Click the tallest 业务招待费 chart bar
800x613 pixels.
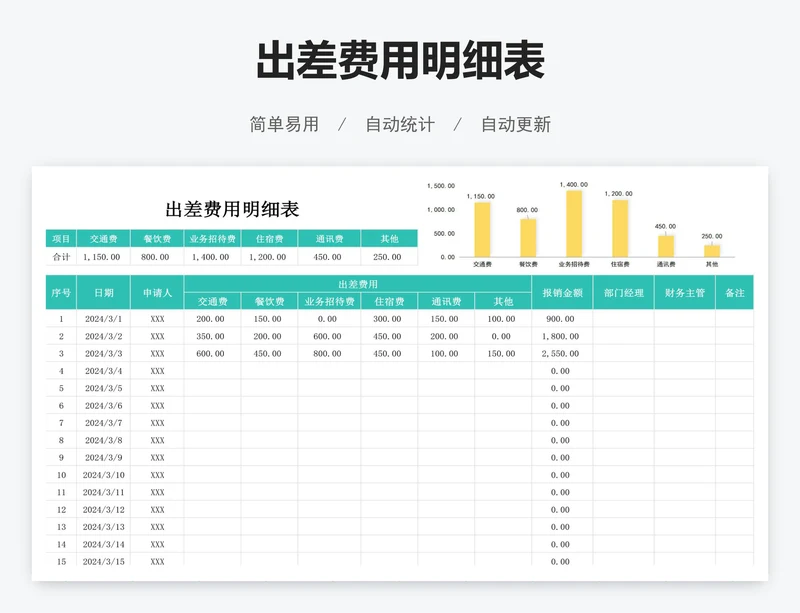click(x=576, y=225)
